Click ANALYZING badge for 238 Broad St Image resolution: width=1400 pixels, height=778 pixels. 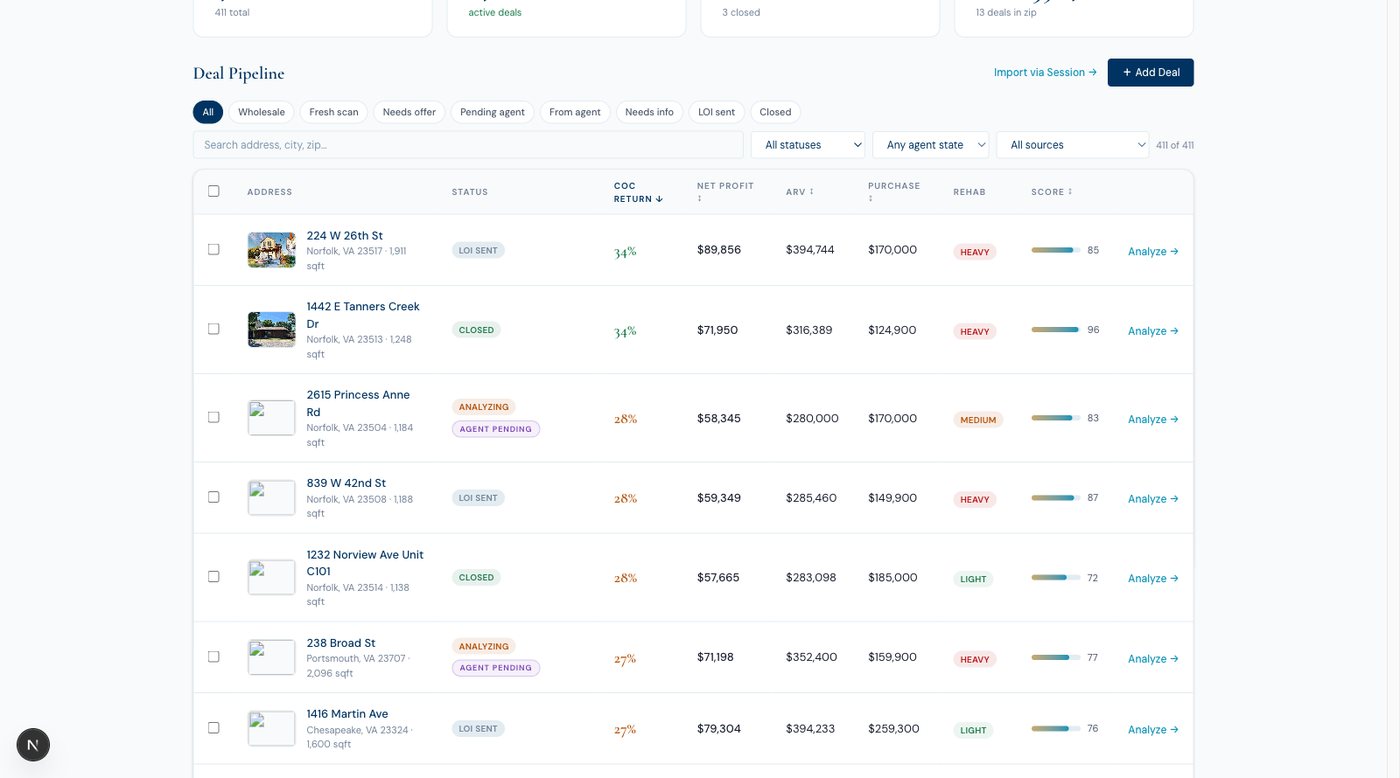coord(484,646)
